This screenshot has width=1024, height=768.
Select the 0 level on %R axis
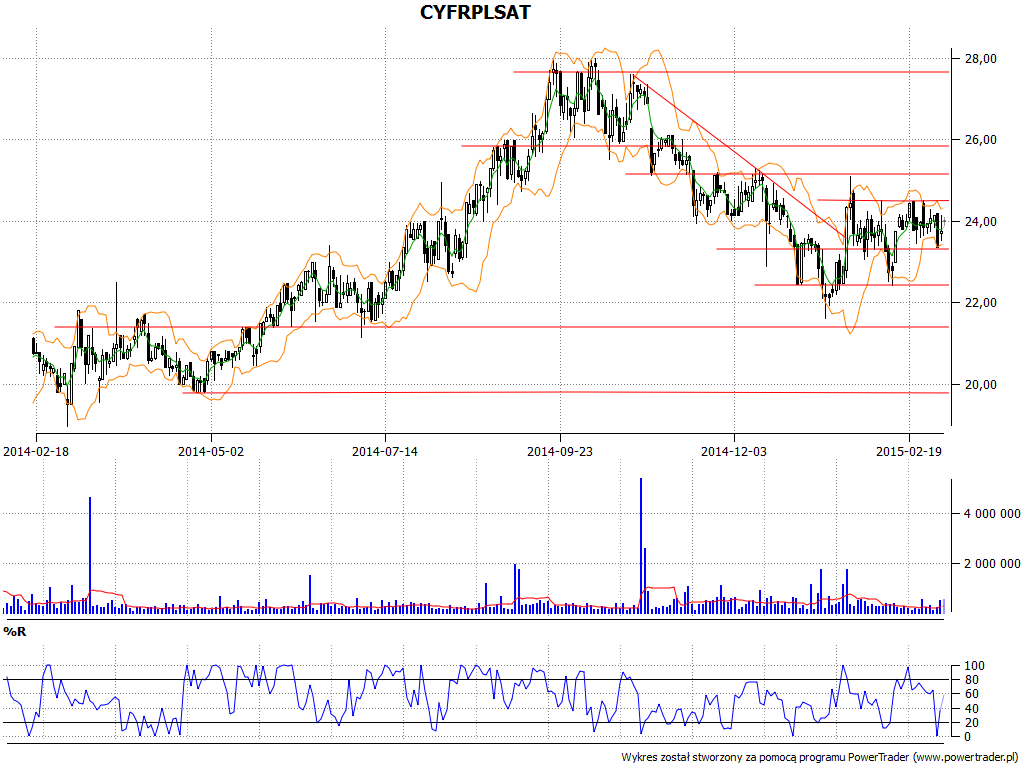[x=968, y=737]
